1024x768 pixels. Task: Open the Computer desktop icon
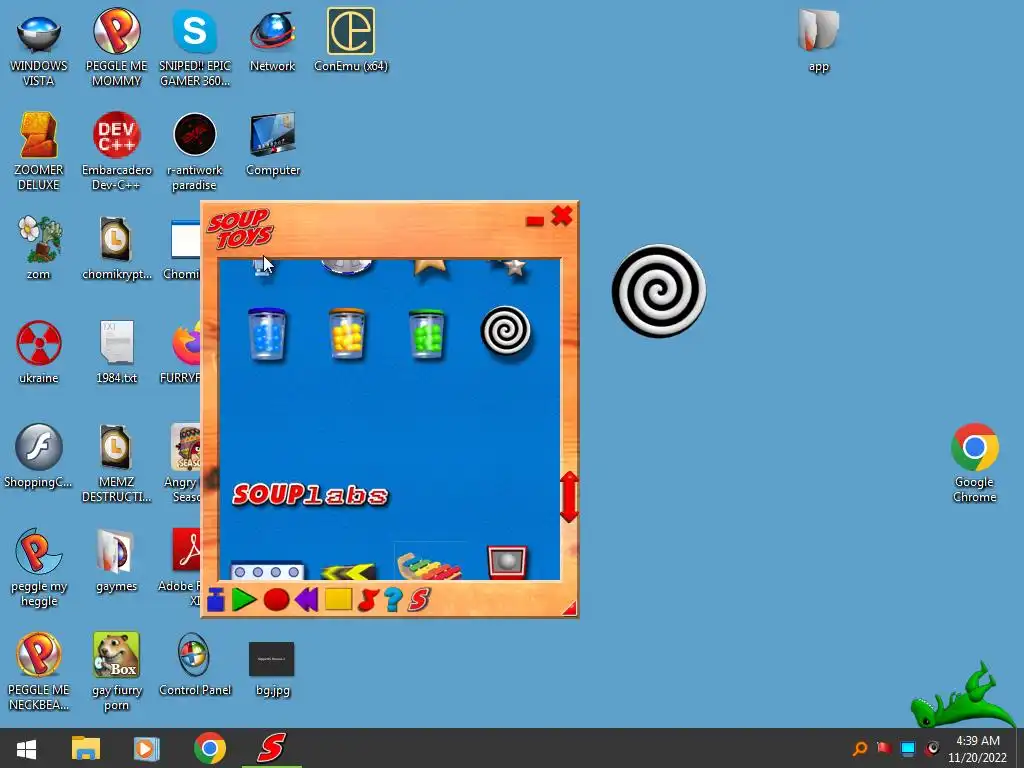[272, 144]
